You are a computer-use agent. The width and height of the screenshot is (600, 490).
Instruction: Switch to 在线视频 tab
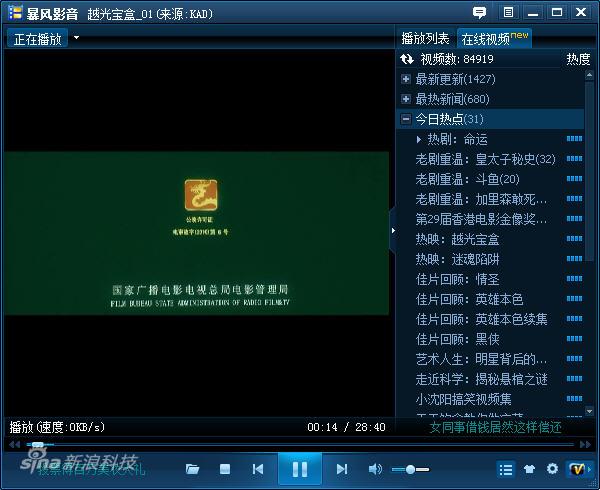click(494, 39)
